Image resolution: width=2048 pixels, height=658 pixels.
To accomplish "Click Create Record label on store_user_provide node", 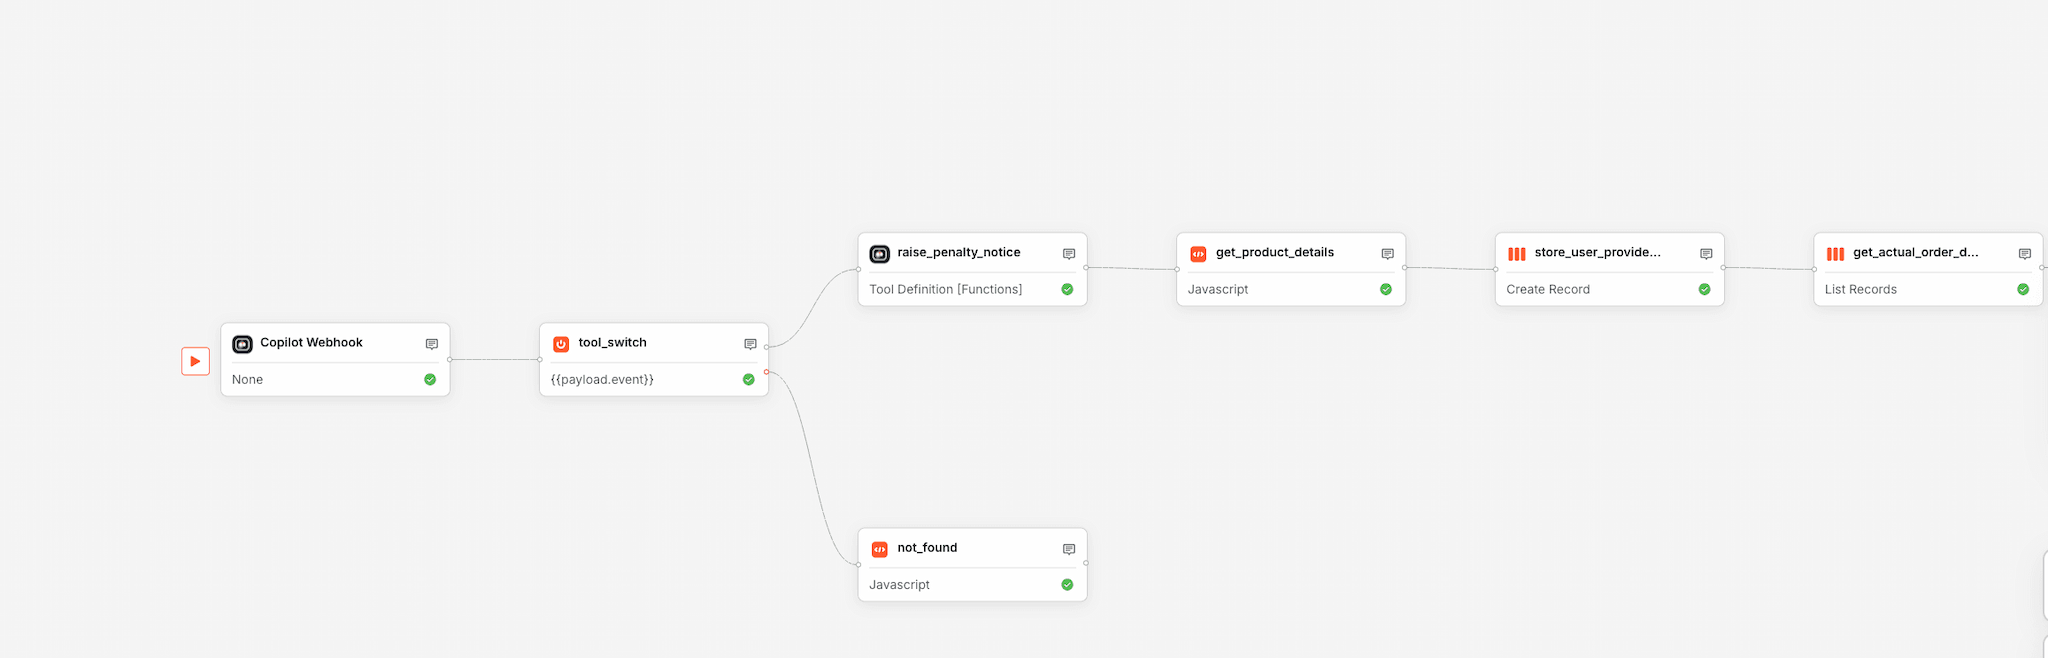I will click(x=1547, y=289).
